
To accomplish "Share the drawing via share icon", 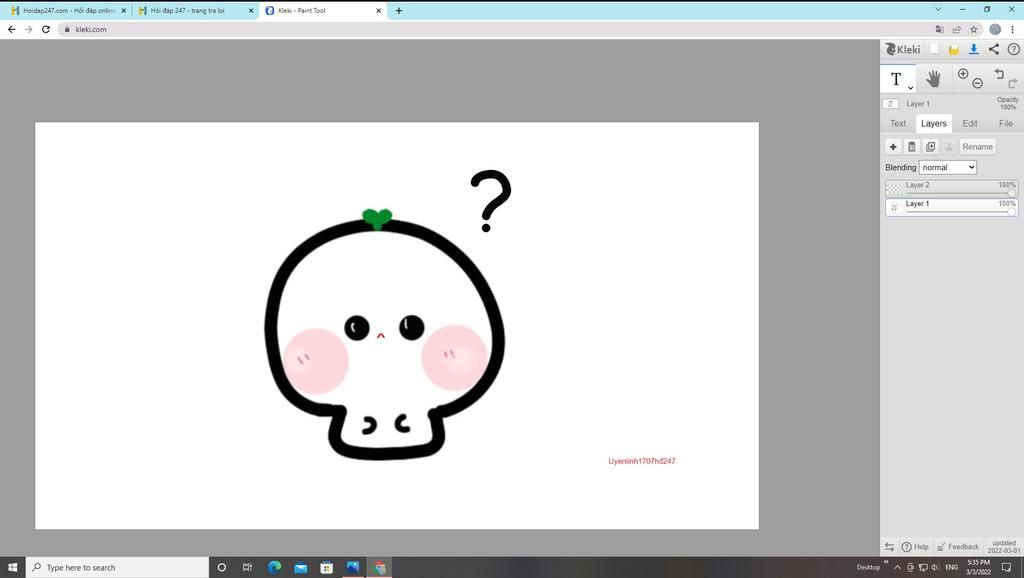I will pyautogui.click(x=993, y=49).
